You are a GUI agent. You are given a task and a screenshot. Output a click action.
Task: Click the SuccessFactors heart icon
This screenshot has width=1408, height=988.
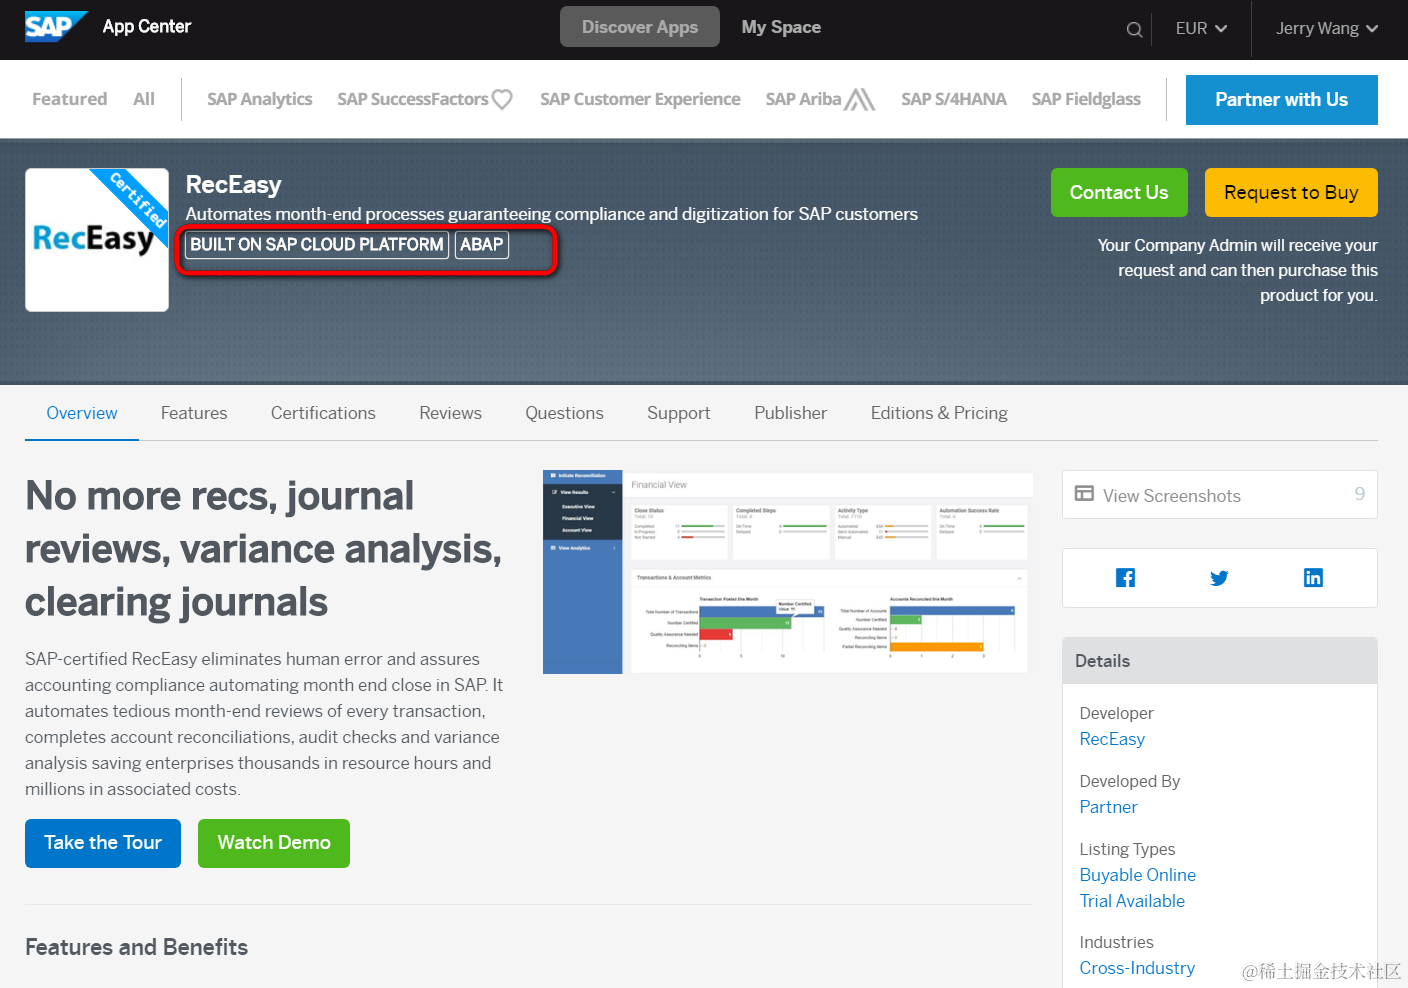[x=502, y=99]
